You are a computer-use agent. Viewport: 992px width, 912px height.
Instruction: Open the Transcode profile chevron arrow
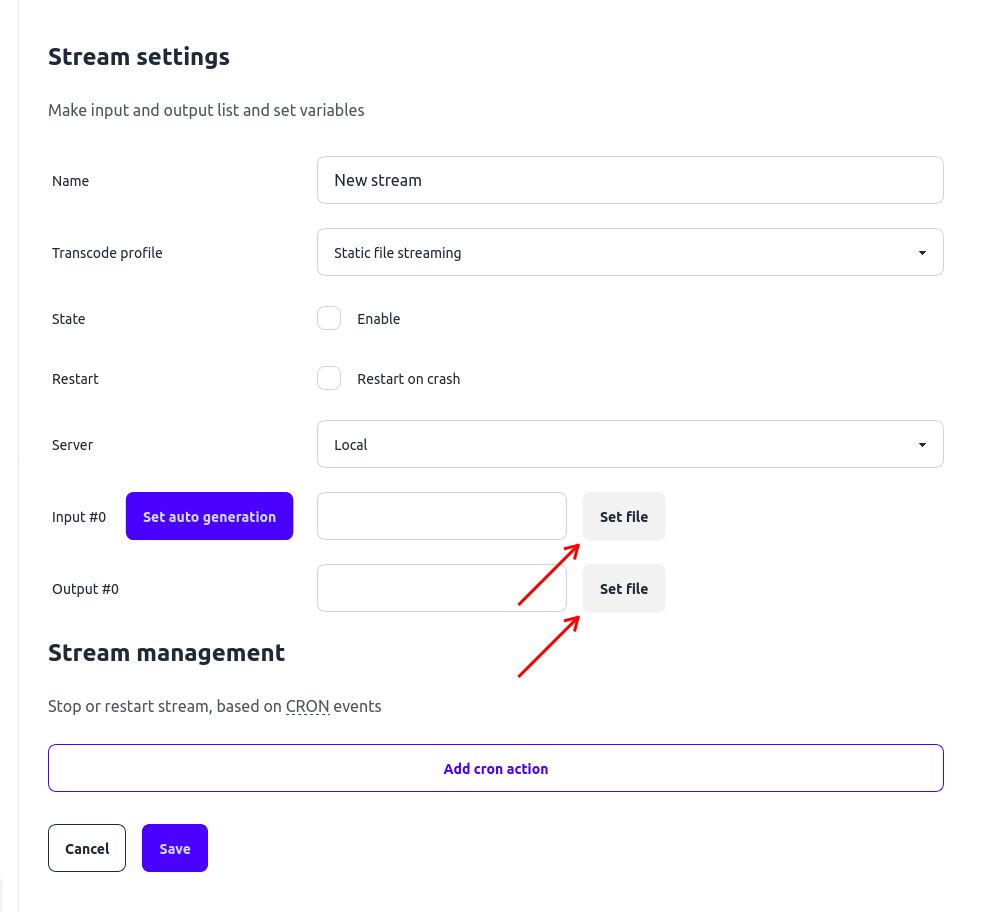921,252
